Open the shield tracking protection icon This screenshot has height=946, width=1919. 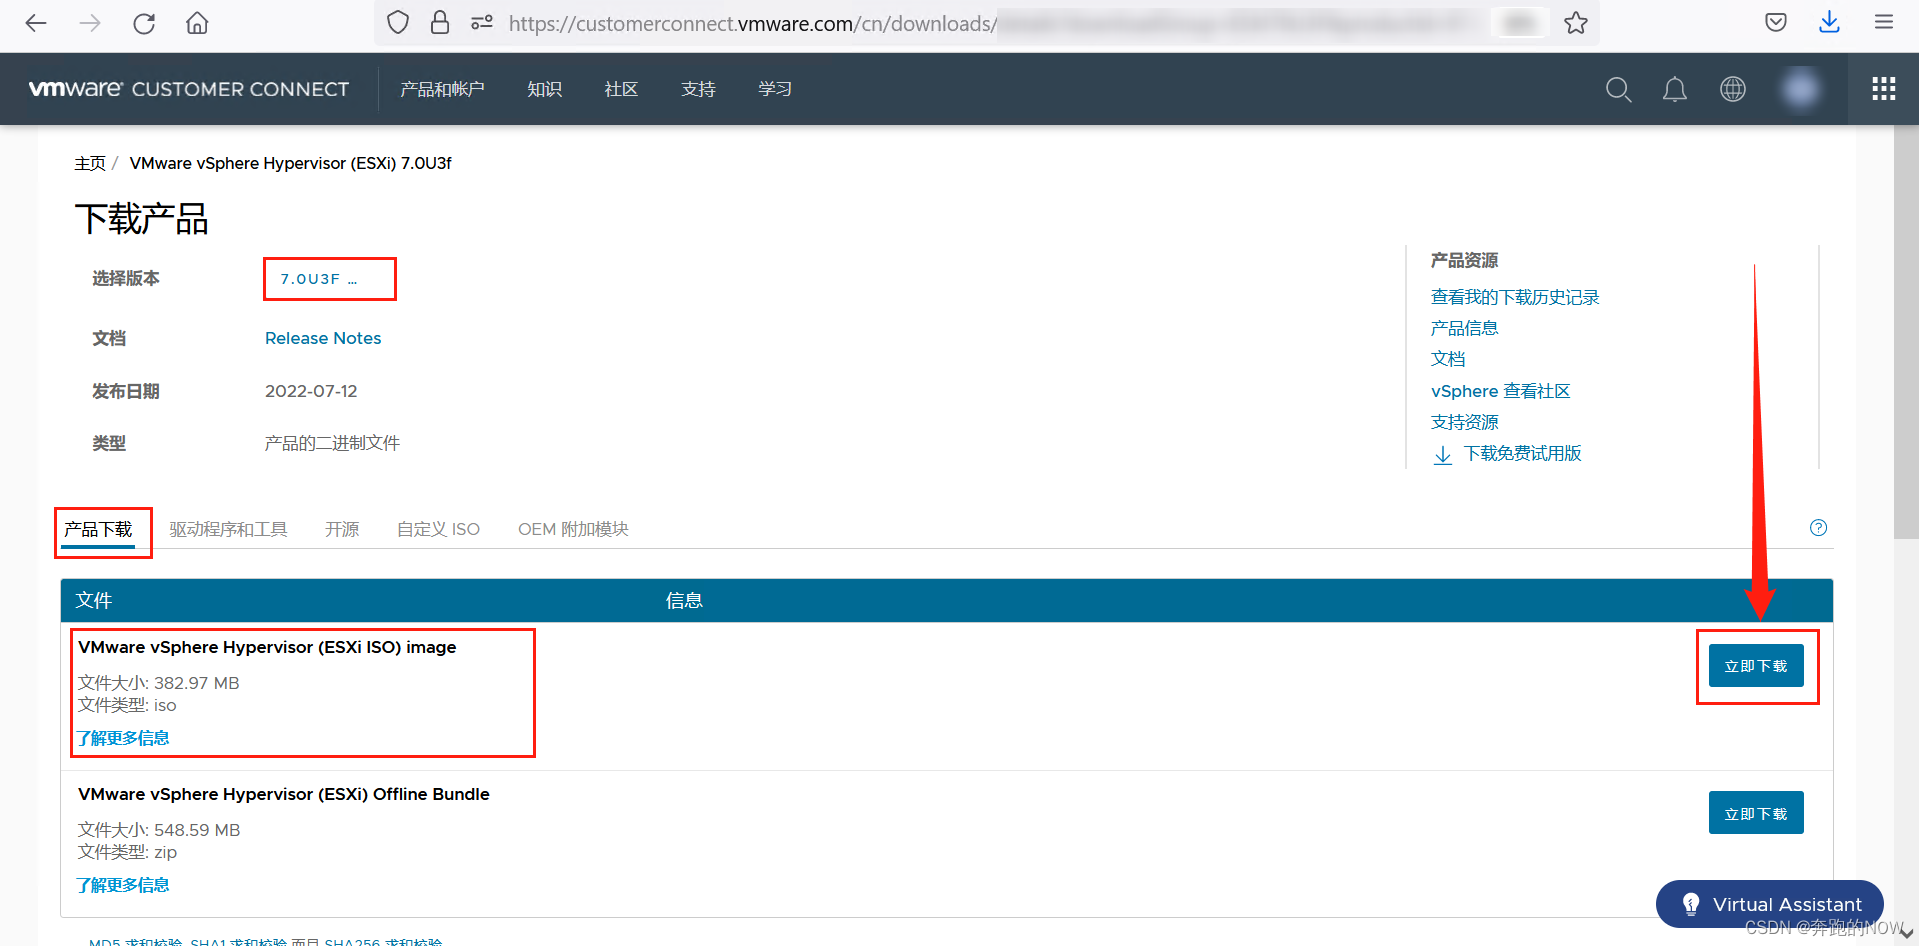[x=398, y=22]
